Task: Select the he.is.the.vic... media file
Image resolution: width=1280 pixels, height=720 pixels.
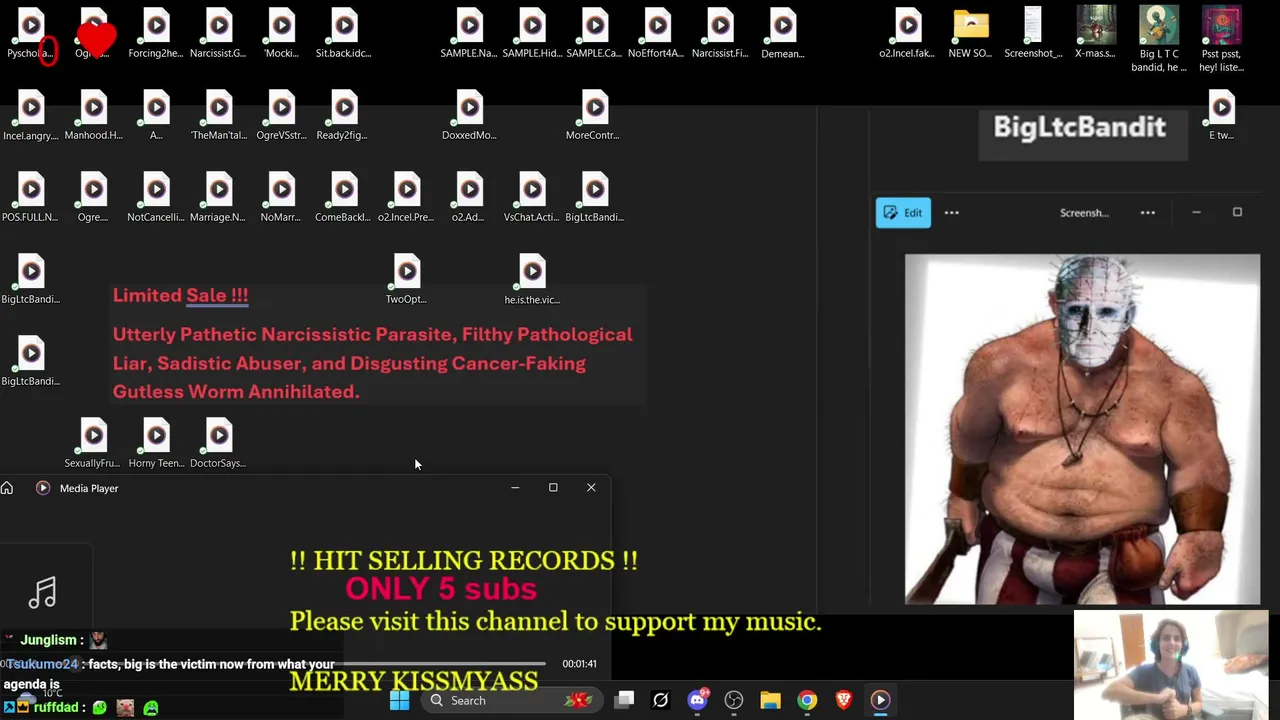Action: [532, 280]
